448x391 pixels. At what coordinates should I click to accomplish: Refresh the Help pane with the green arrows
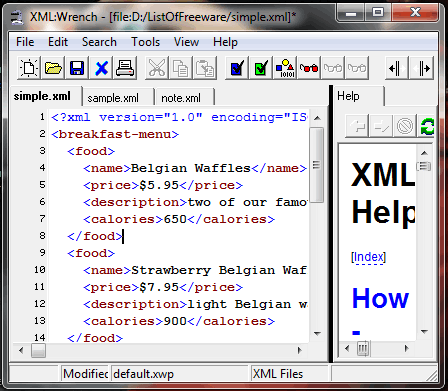(x=427, y=126)
